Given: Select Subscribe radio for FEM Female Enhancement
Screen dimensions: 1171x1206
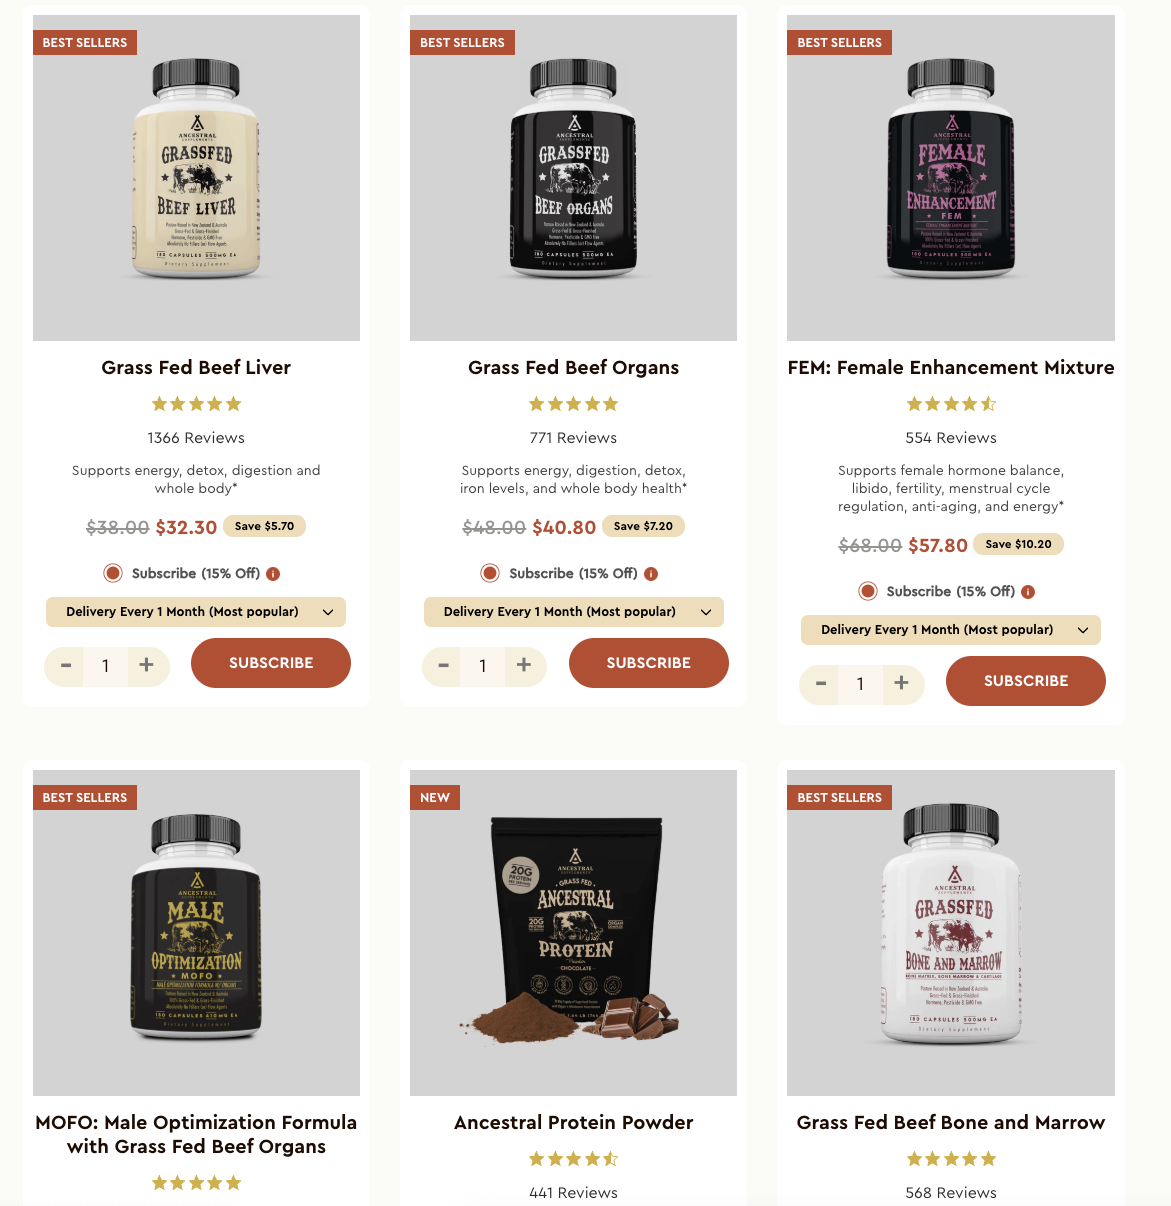Looking at the screenshot, I should [868, 591].
